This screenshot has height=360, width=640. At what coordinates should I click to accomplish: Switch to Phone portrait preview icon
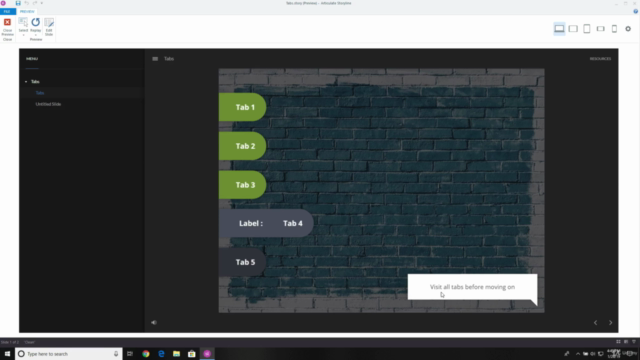click(614, 29)
